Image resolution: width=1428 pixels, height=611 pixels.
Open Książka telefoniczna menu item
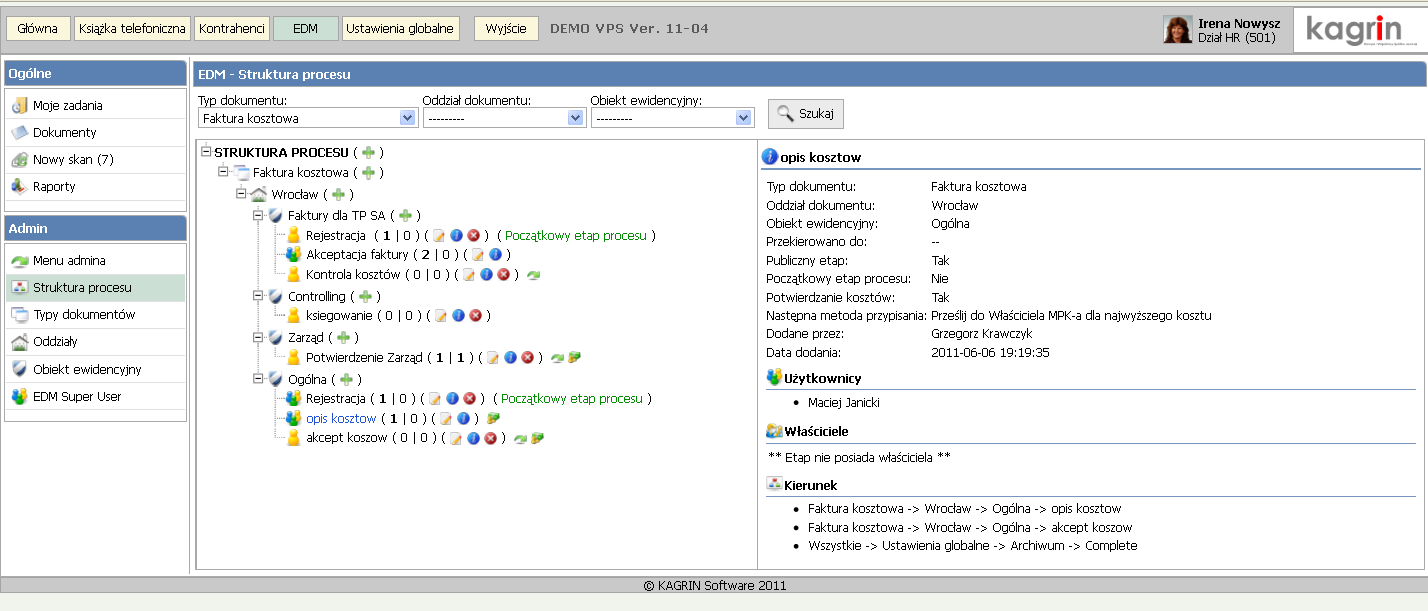tap(132, 29)
